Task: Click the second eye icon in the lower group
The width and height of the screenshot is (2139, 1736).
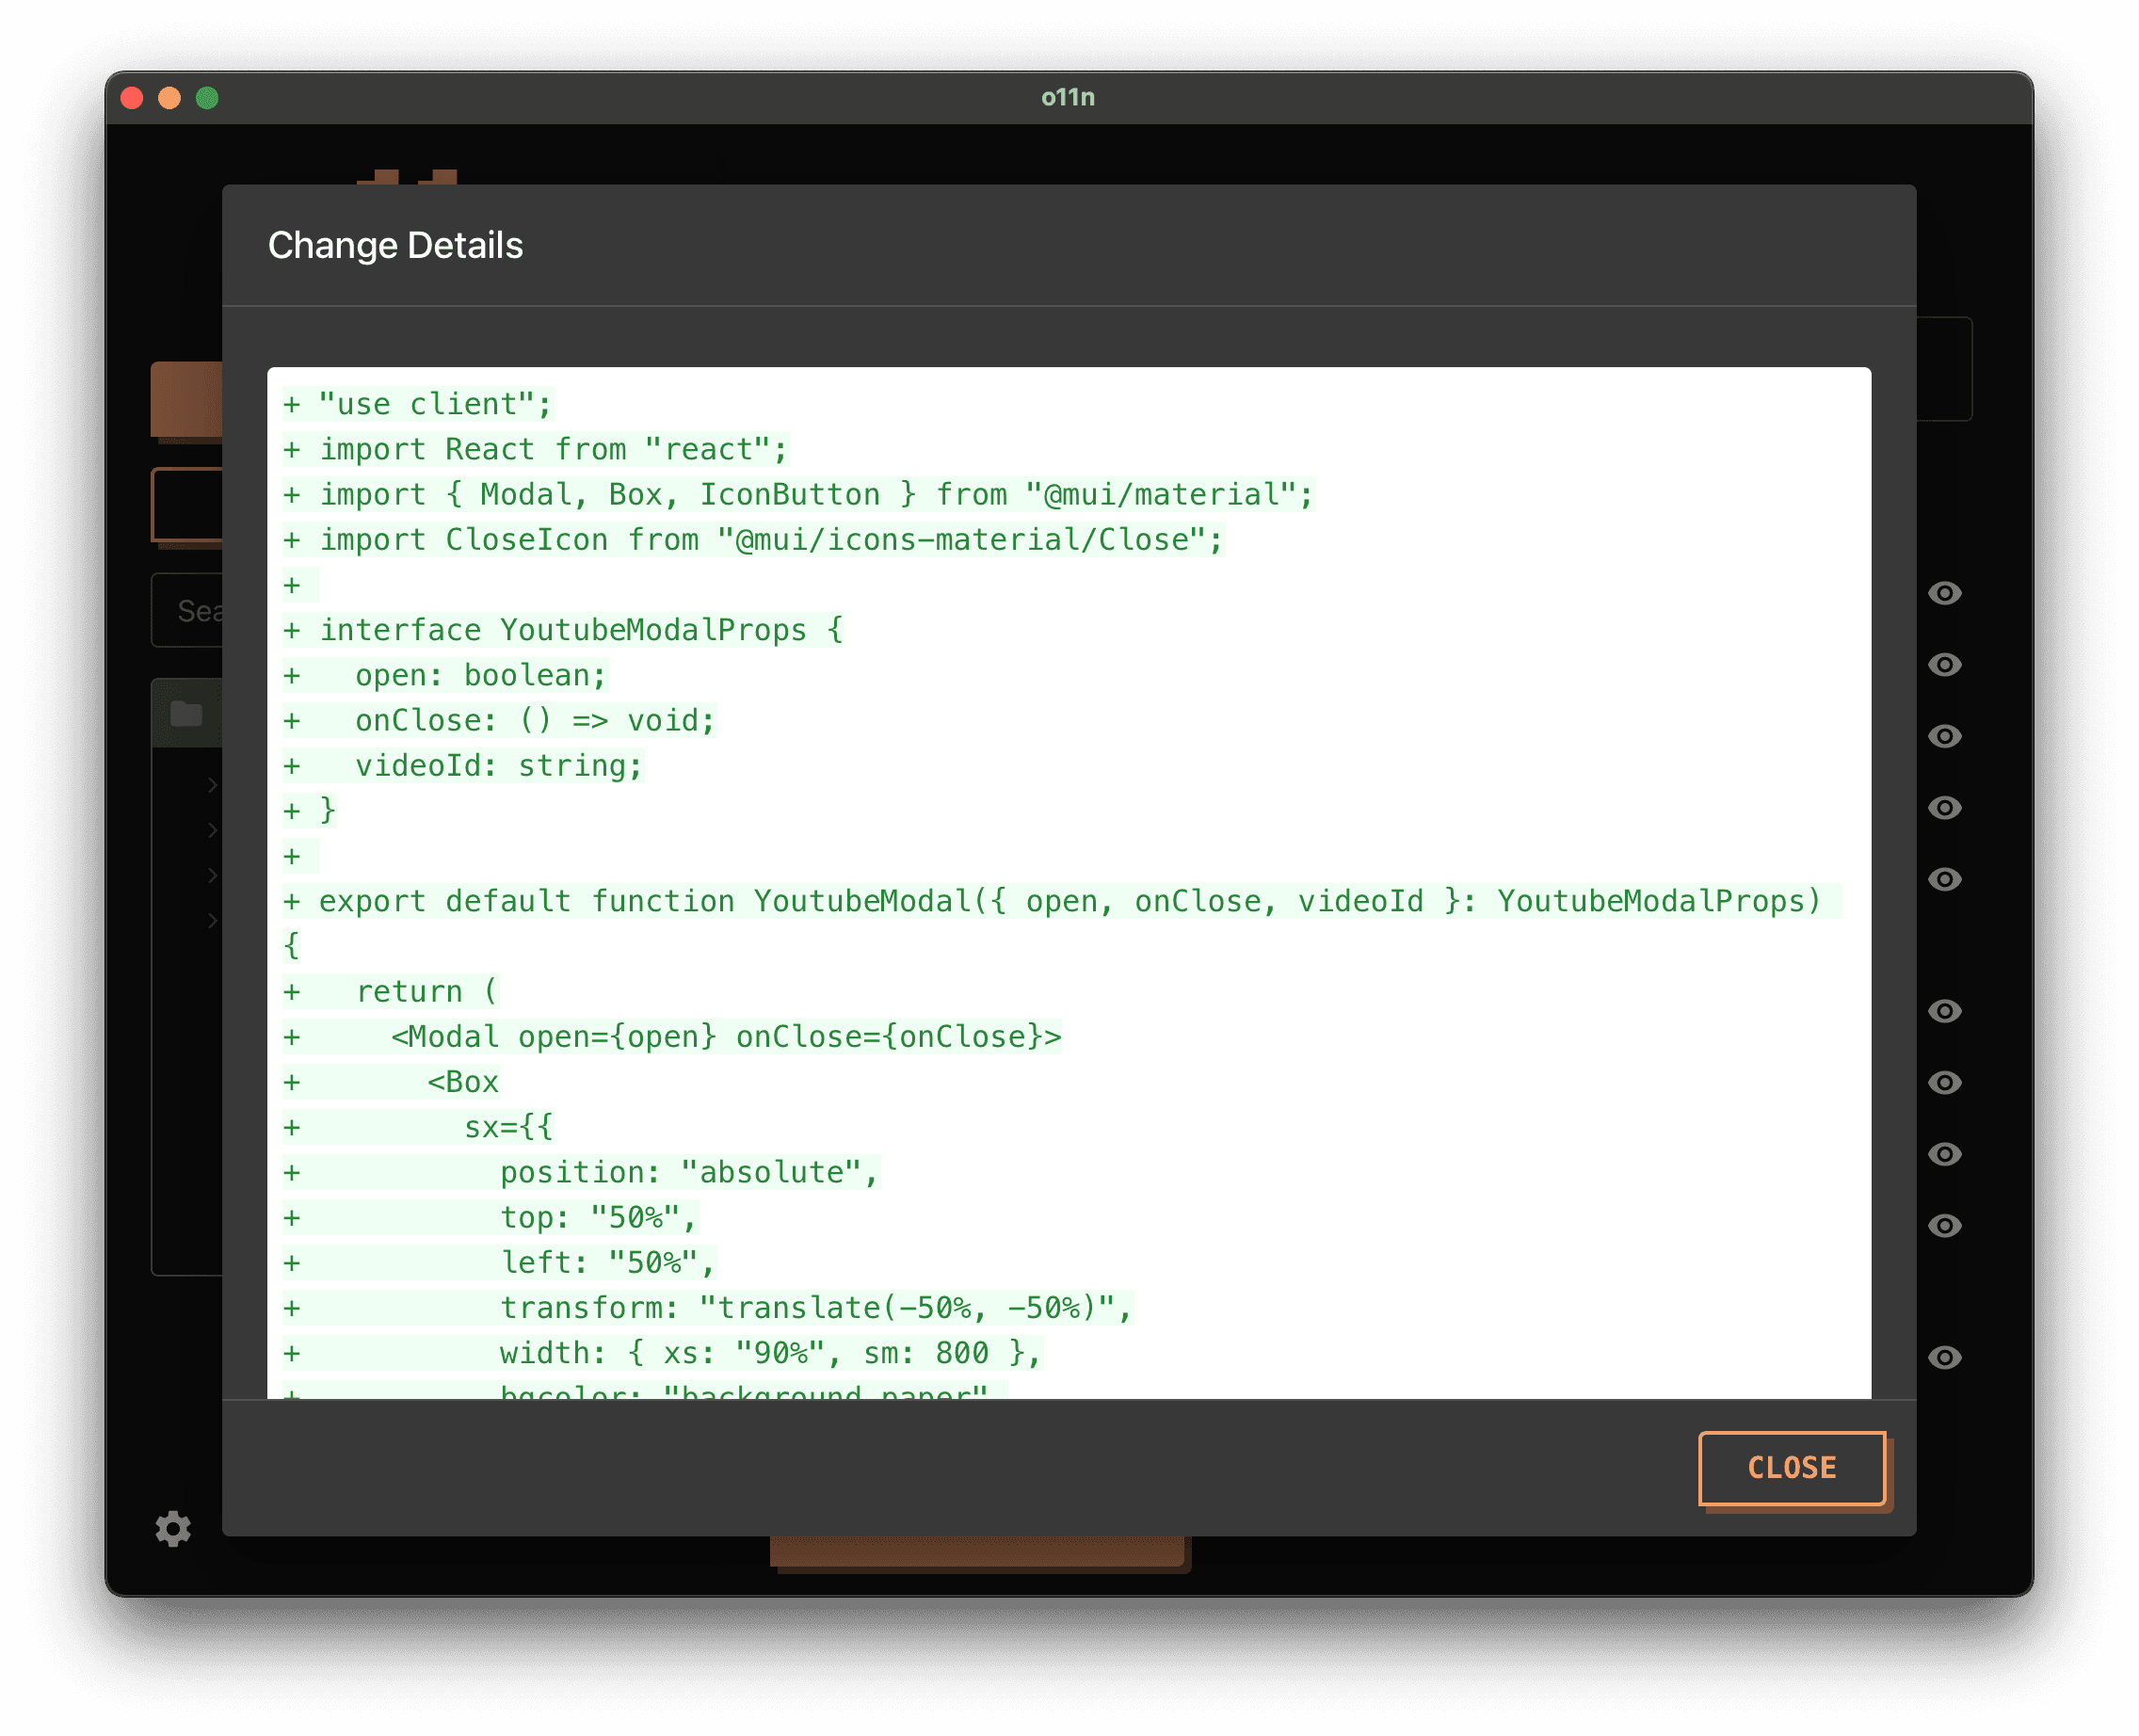Action: [1947, 1081]
